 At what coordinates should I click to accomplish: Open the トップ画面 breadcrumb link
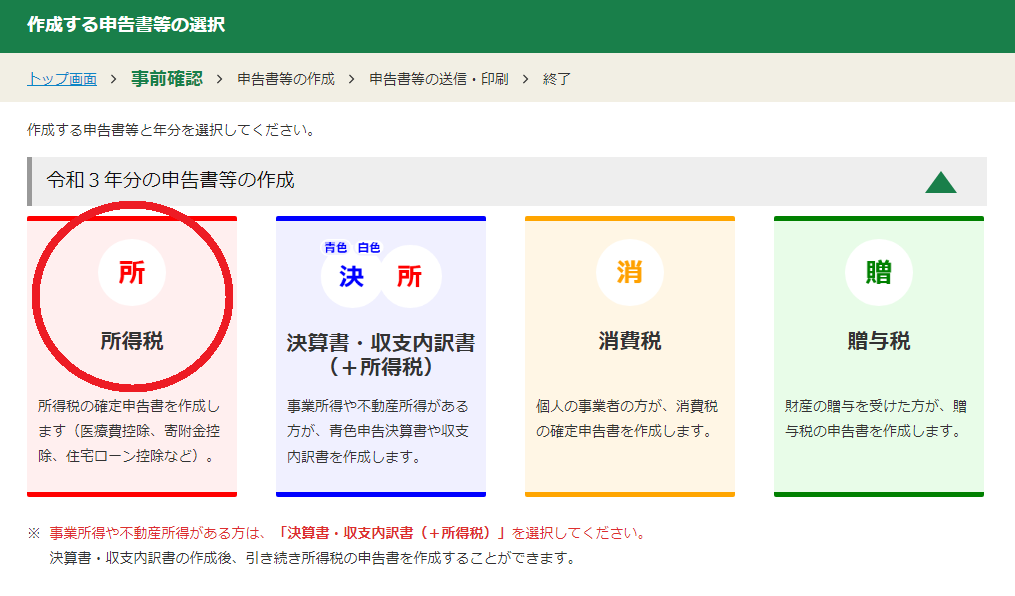[62, 79]
